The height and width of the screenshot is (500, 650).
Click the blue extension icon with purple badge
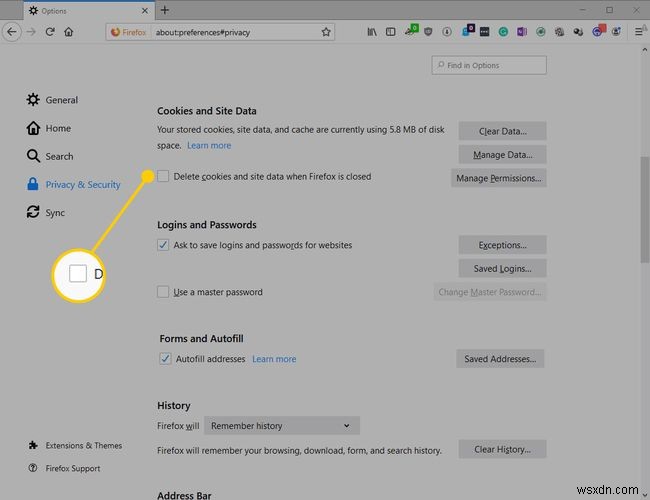tap(468, 30)
